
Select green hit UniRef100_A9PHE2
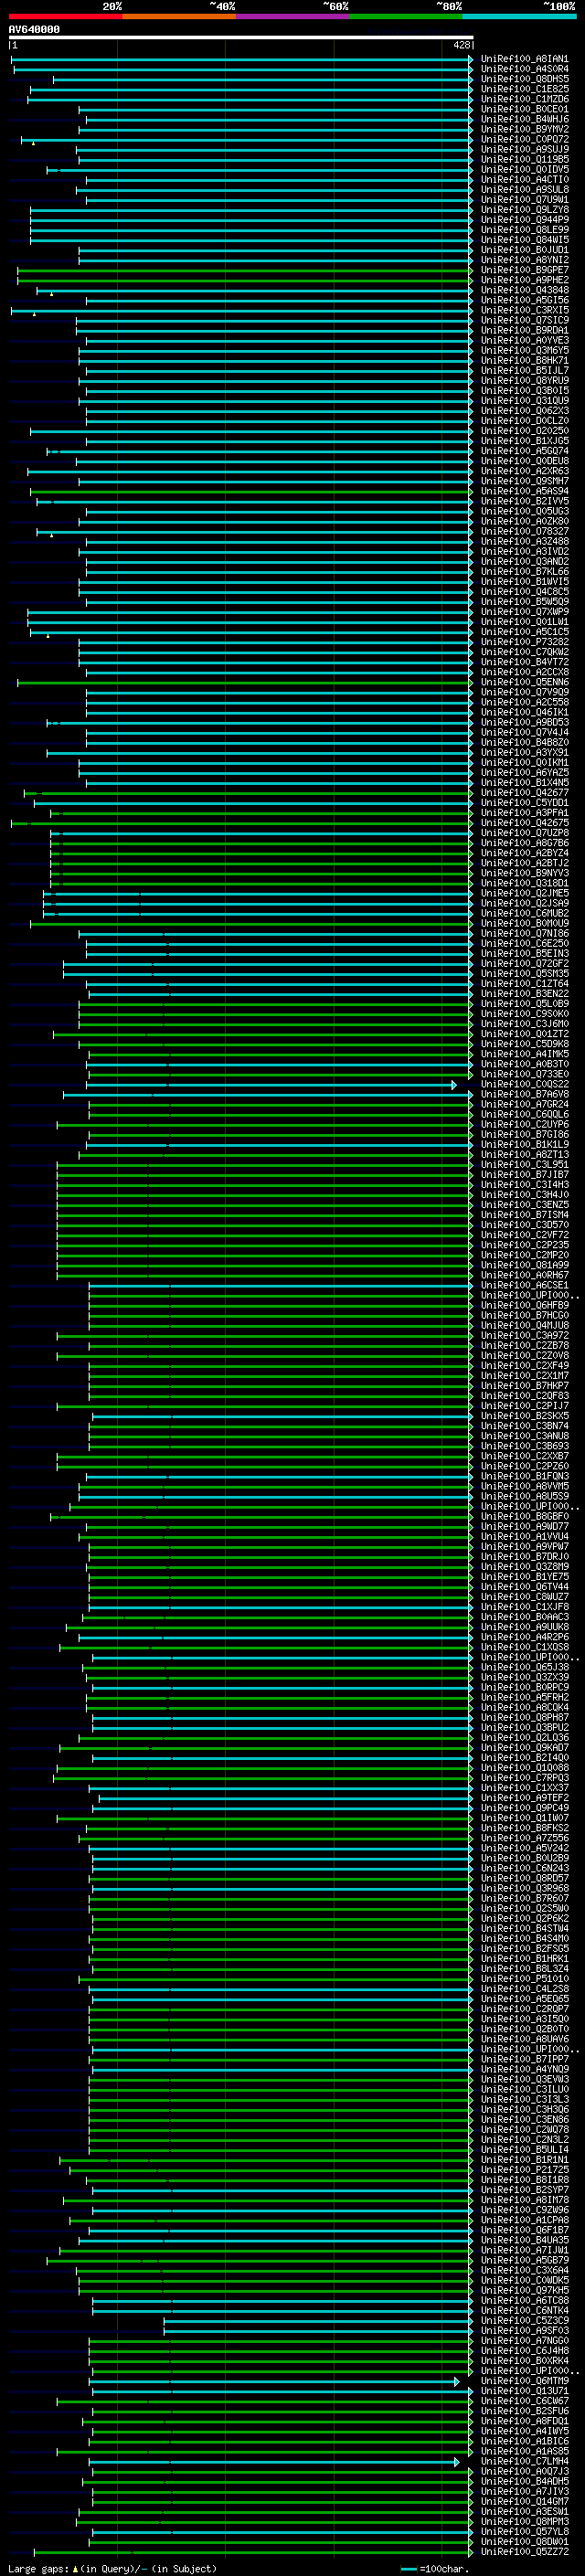coord(524,280)
